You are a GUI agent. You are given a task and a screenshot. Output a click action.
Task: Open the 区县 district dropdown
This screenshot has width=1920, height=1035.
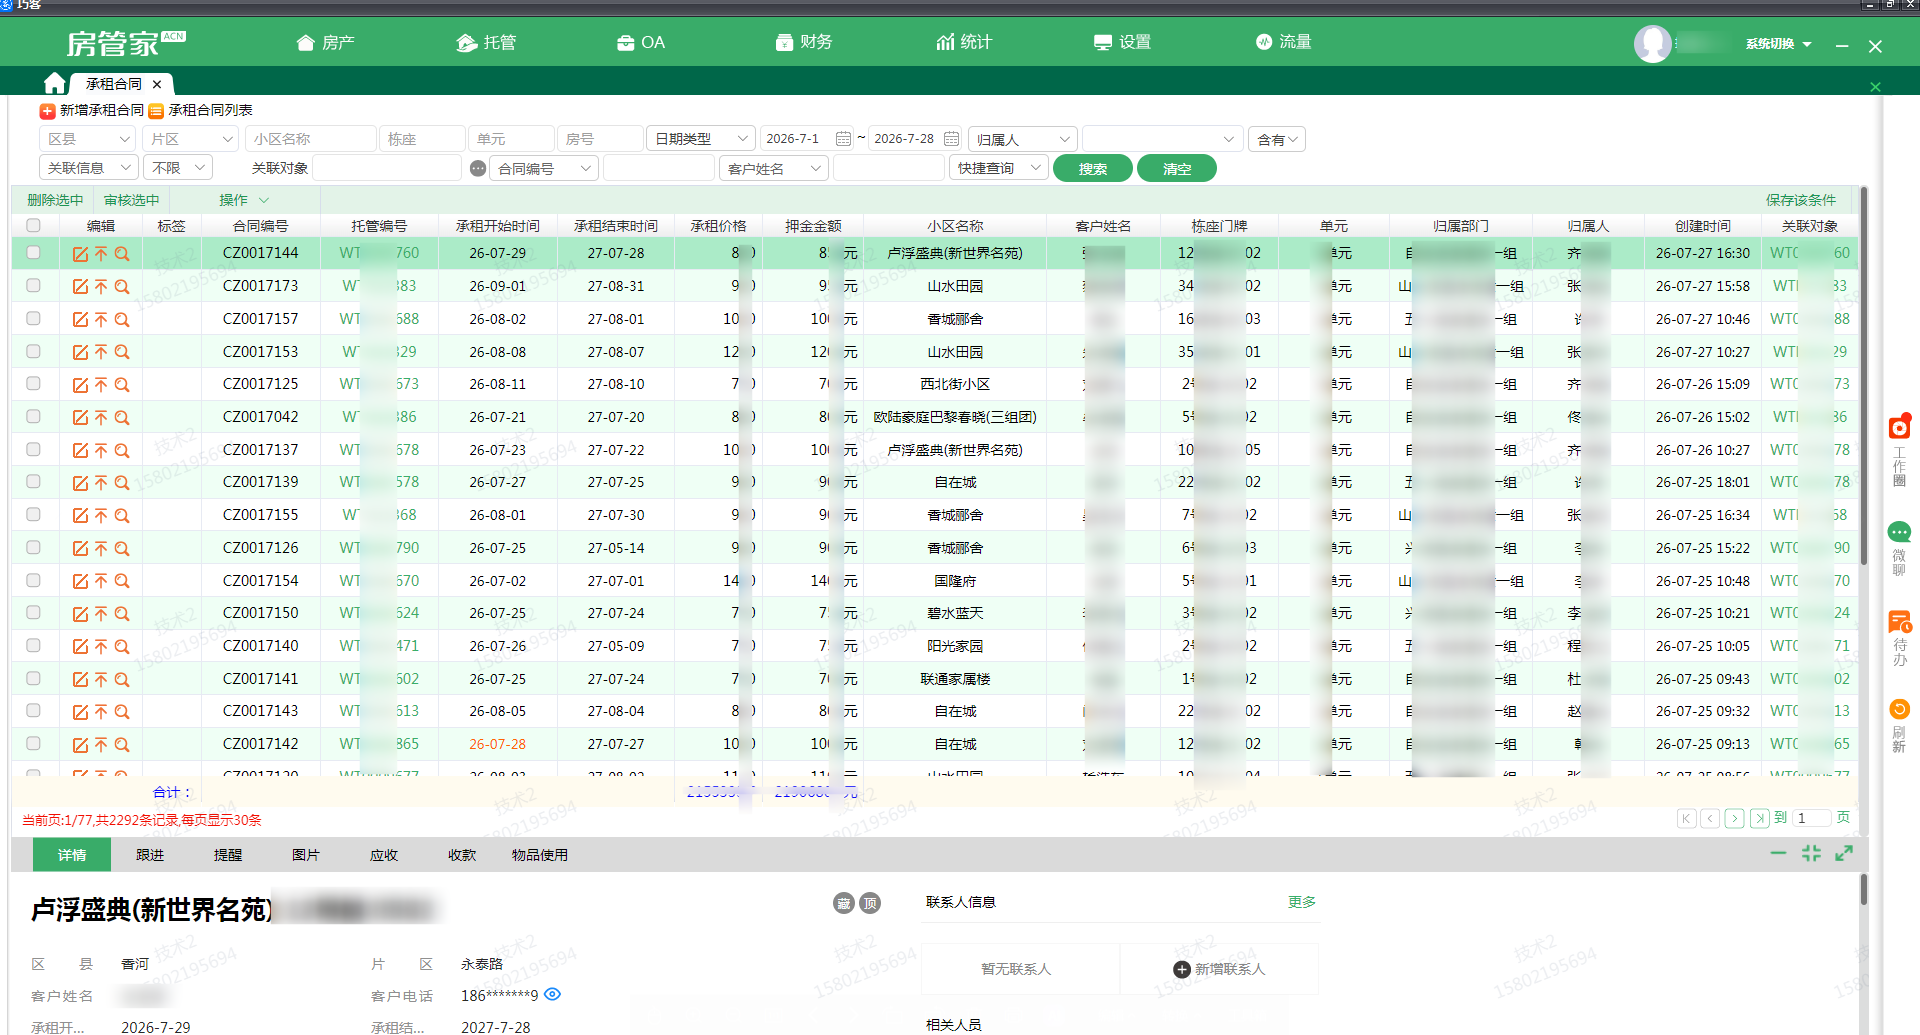pyautogui.click(x=87, y=139)
